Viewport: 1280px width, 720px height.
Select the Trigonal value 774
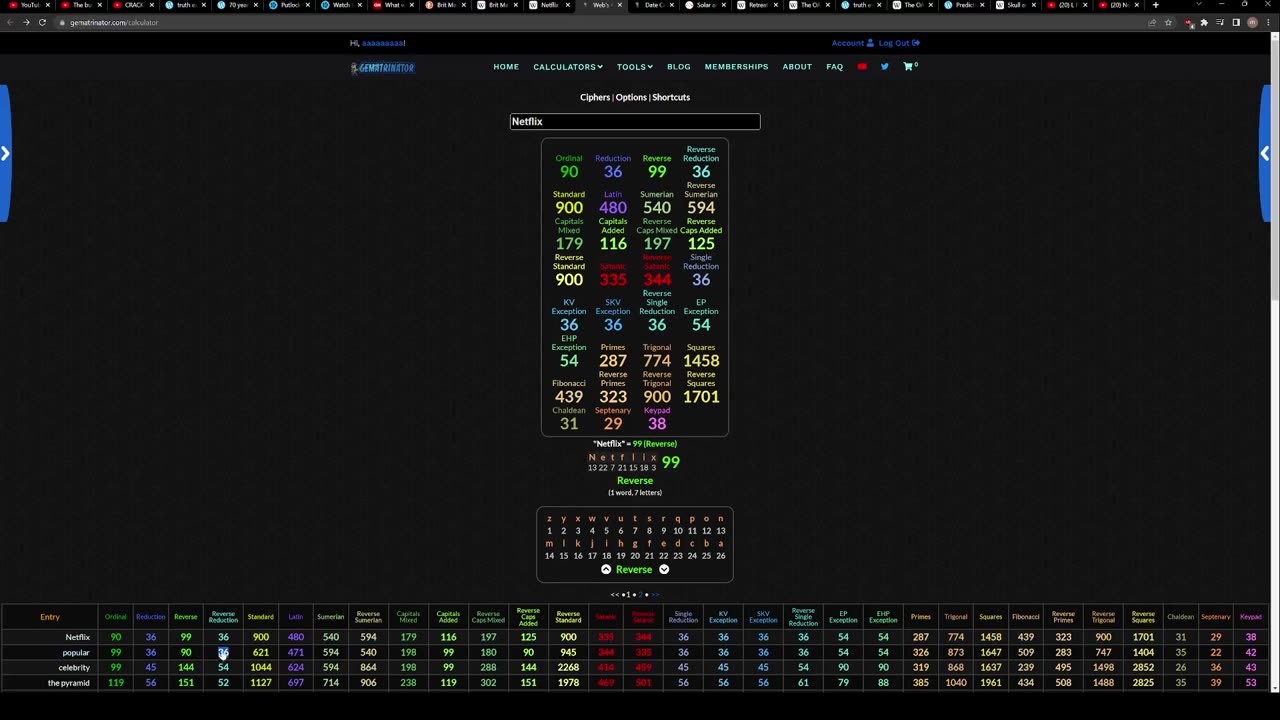click(x=657, y=361)
